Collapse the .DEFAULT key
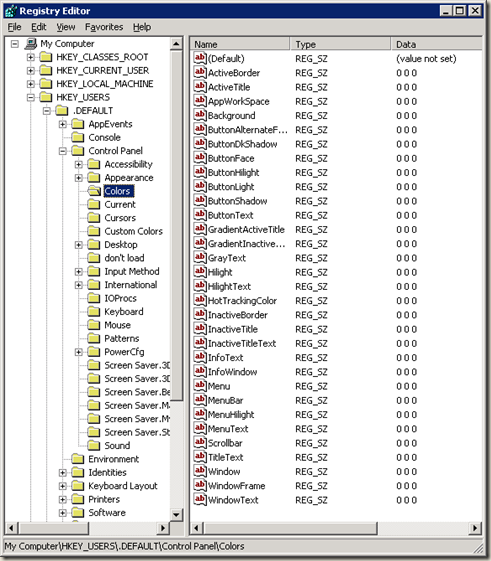Viewport: 491px width, 561px height. 47,111
